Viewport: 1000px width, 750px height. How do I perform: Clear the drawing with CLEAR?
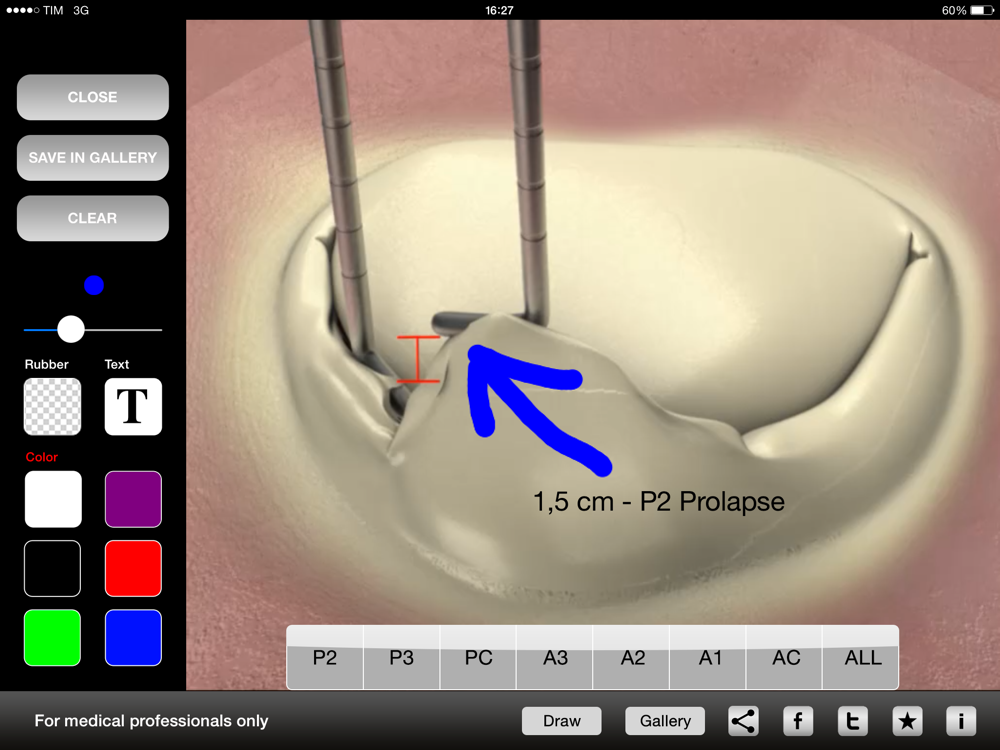point(92,218)
